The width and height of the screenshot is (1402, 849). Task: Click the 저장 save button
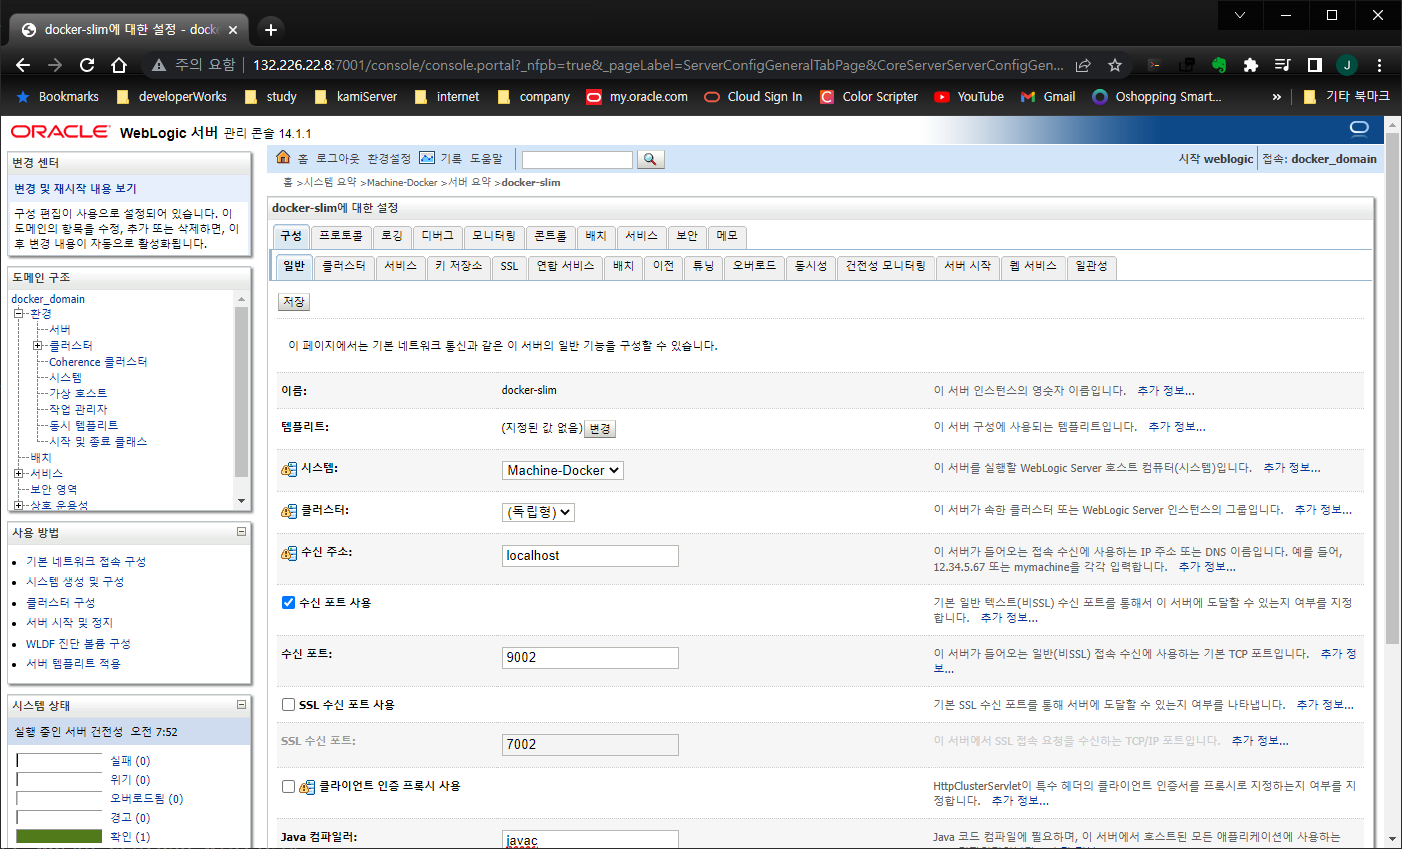294,302
